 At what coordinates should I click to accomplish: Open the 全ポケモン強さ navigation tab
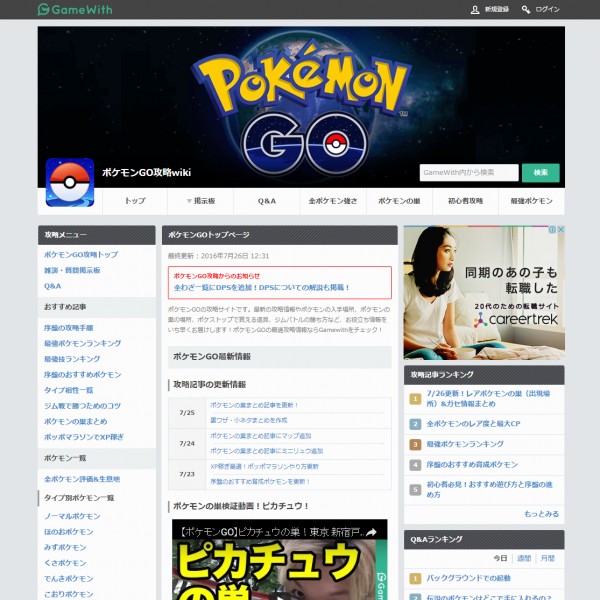pyautogui.click(x=333, y=201)
